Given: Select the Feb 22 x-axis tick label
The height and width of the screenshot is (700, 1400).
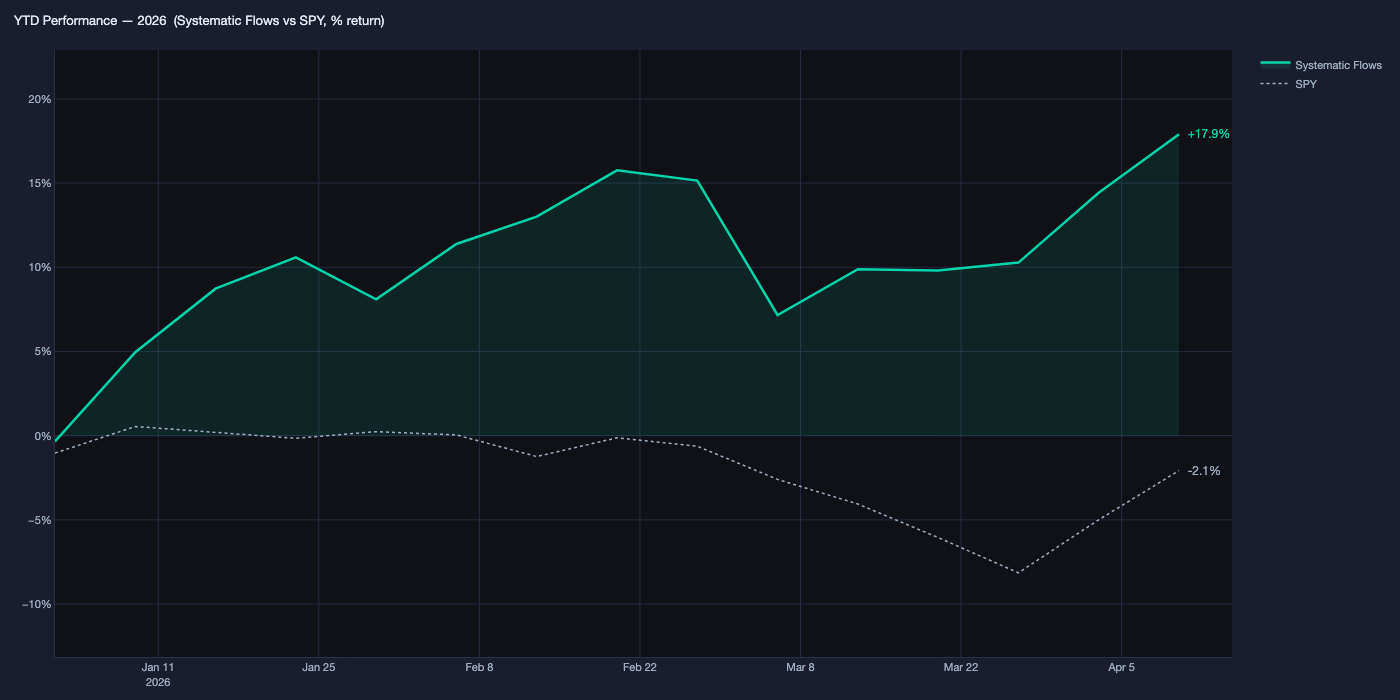Looking at the screenshot, I should (640, 667).
